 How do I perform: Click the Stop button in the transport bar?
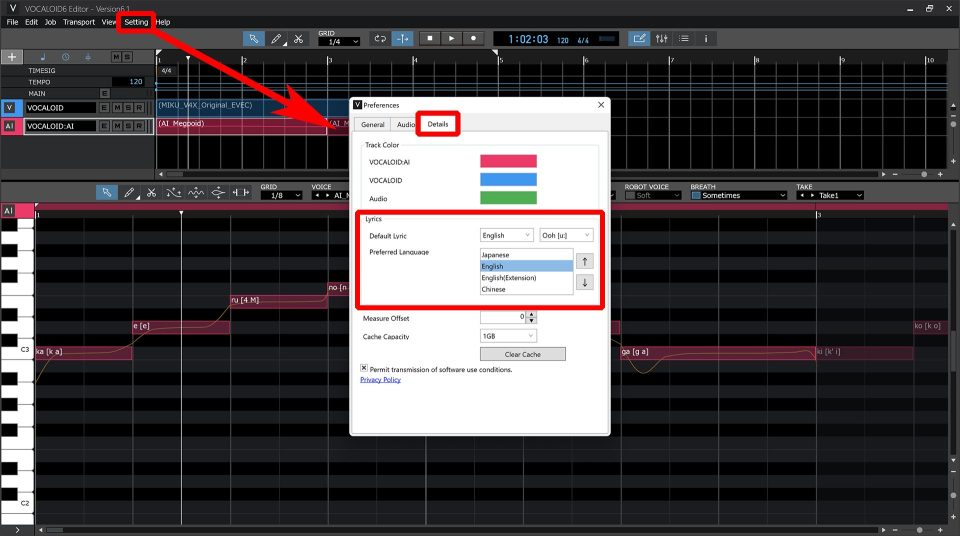tap(429, 39)
